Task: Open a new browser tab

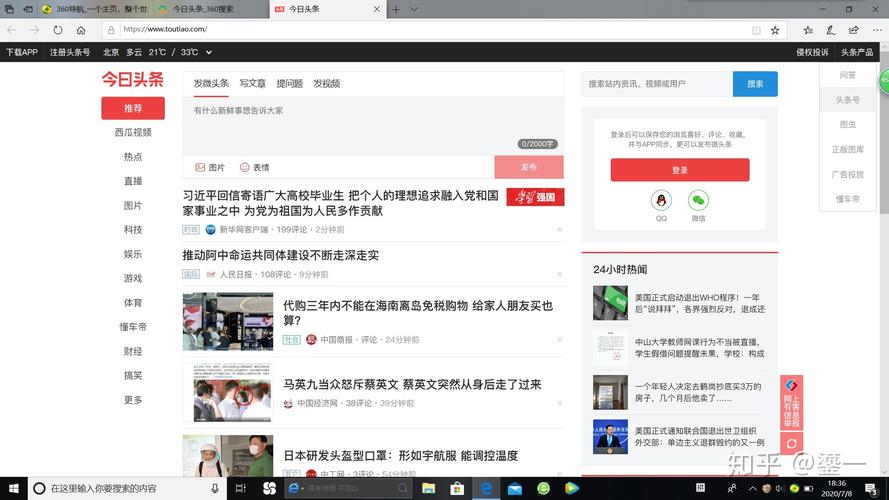Action: [x=396, y=9]
